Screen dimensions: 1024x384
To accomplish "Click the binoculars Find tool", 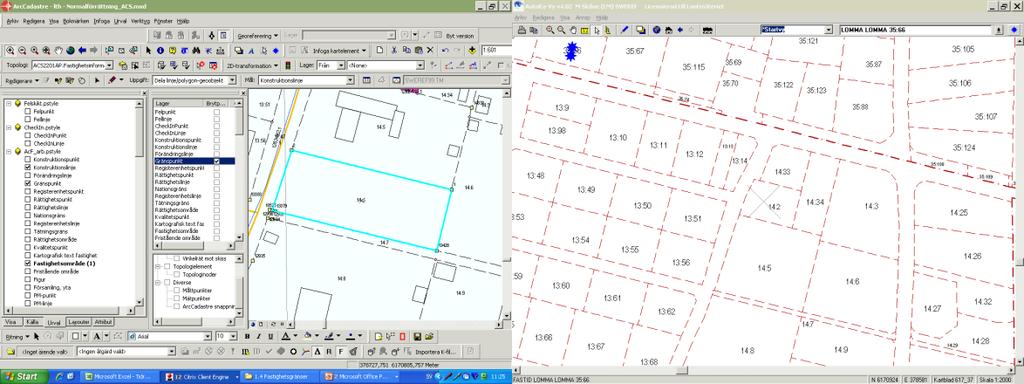I will tap(196, 50).
